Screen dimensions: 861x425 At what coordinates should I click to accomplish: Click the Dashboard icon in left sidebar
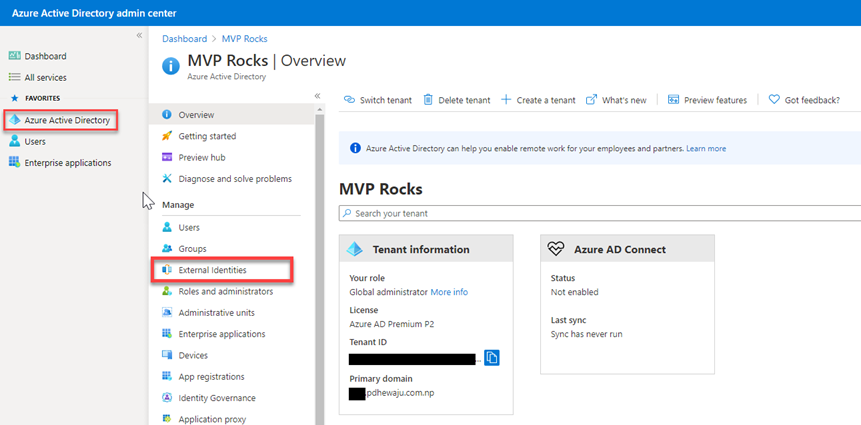coord(15,56)
